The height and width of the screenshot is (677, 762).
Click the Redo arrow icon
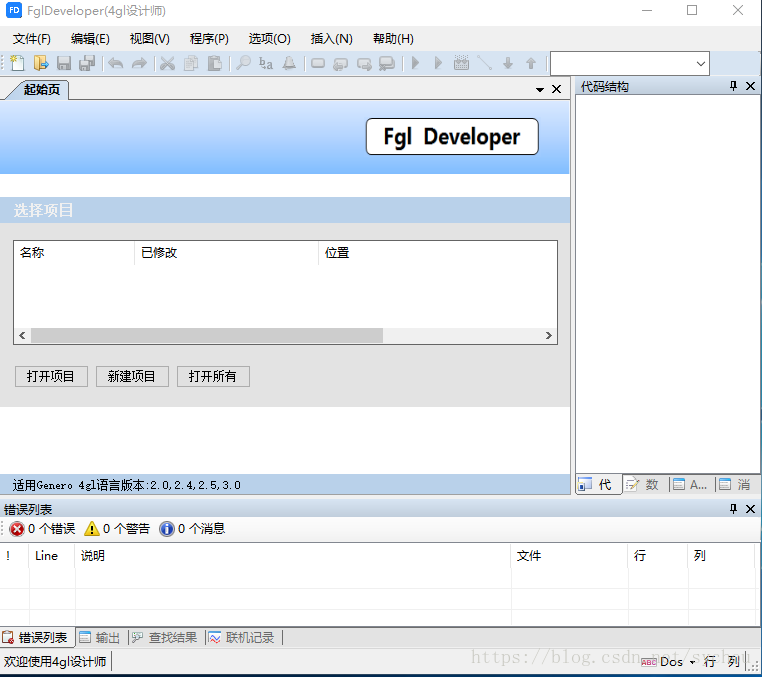click(139, 63)
